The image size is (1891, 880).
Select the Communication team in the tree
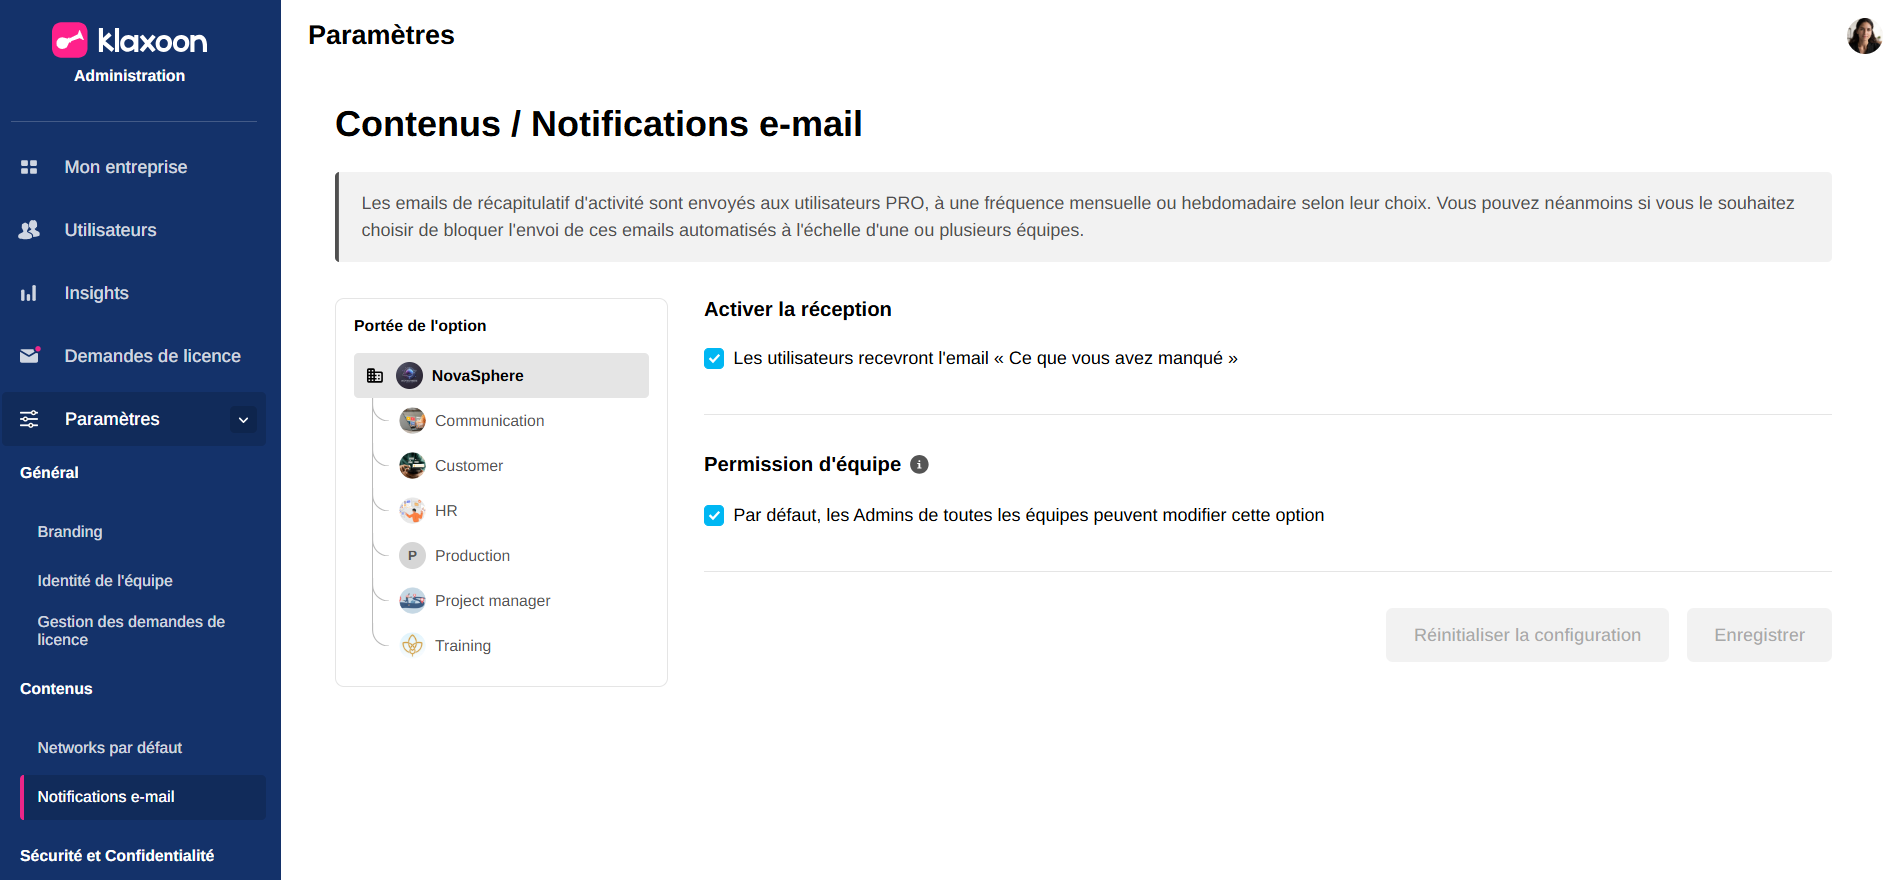tap(489, 421)
